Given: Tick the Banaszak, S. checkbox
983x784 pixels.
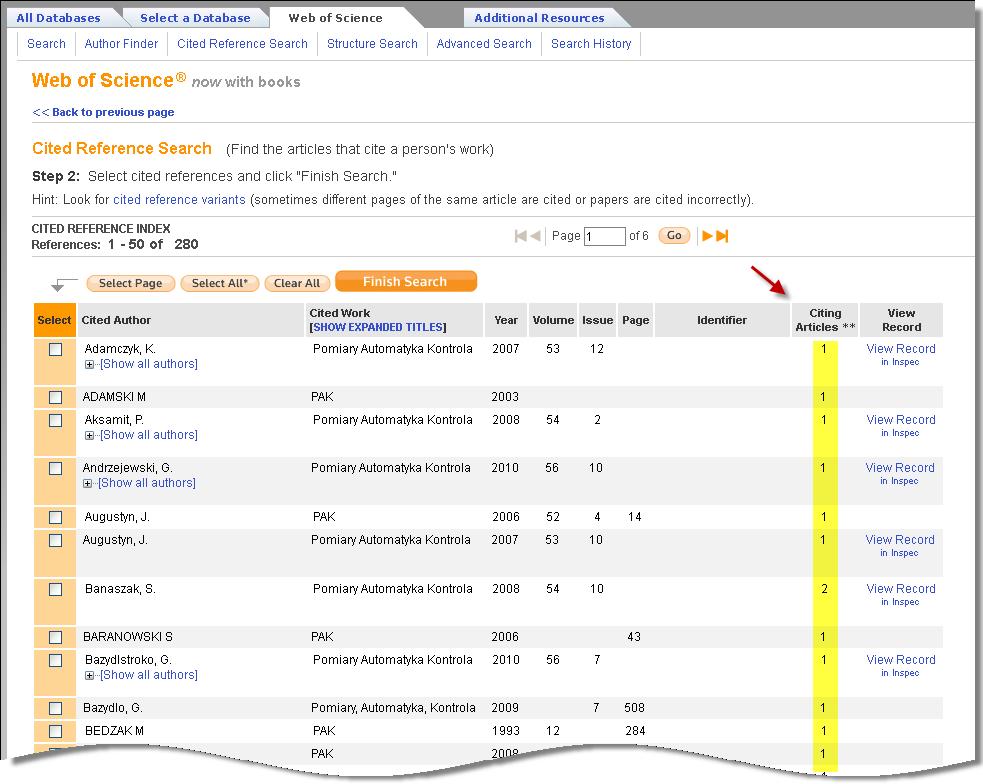Looking at the screenshot, I should pos(55,589).
